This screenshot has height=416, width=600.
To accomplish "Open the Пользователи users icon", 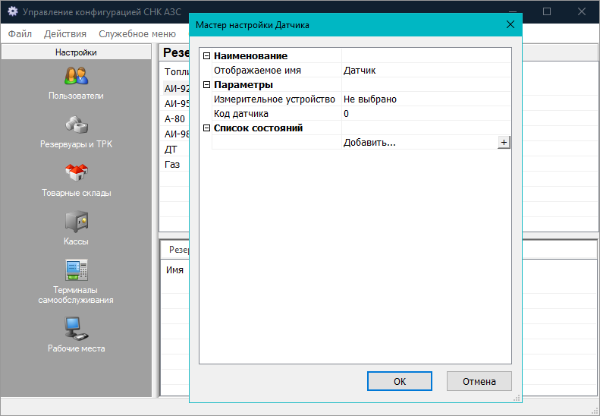I will click(77, 76).
